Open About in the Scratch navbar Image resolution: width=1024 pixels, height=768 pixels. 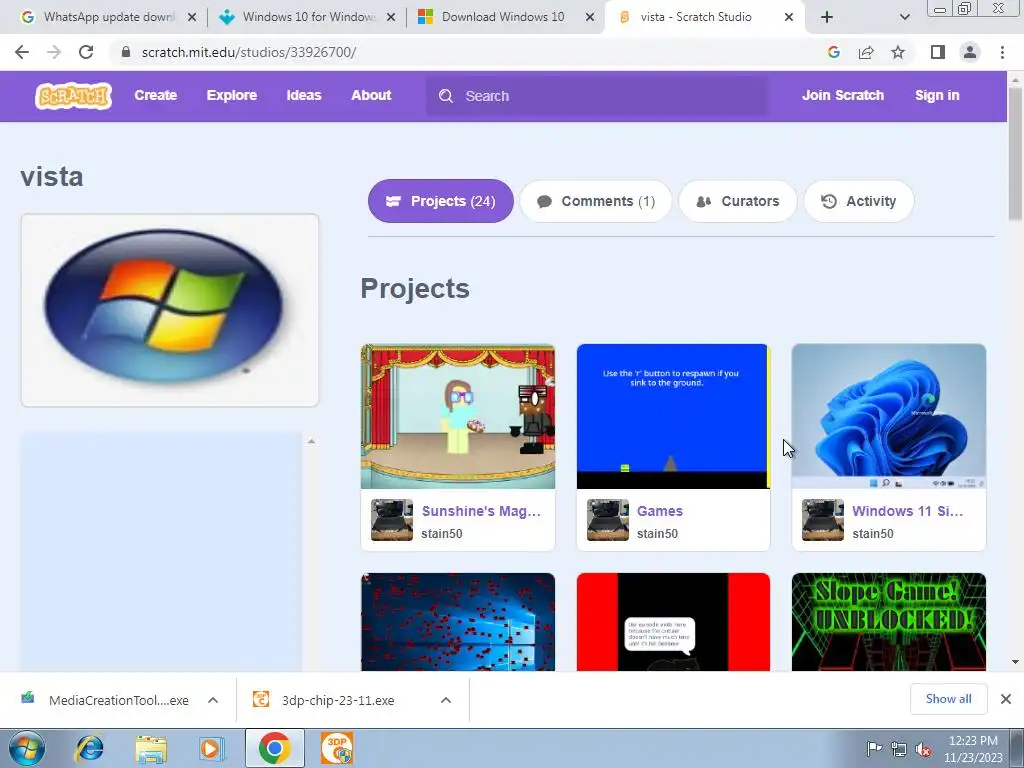(x=371, y=95)
